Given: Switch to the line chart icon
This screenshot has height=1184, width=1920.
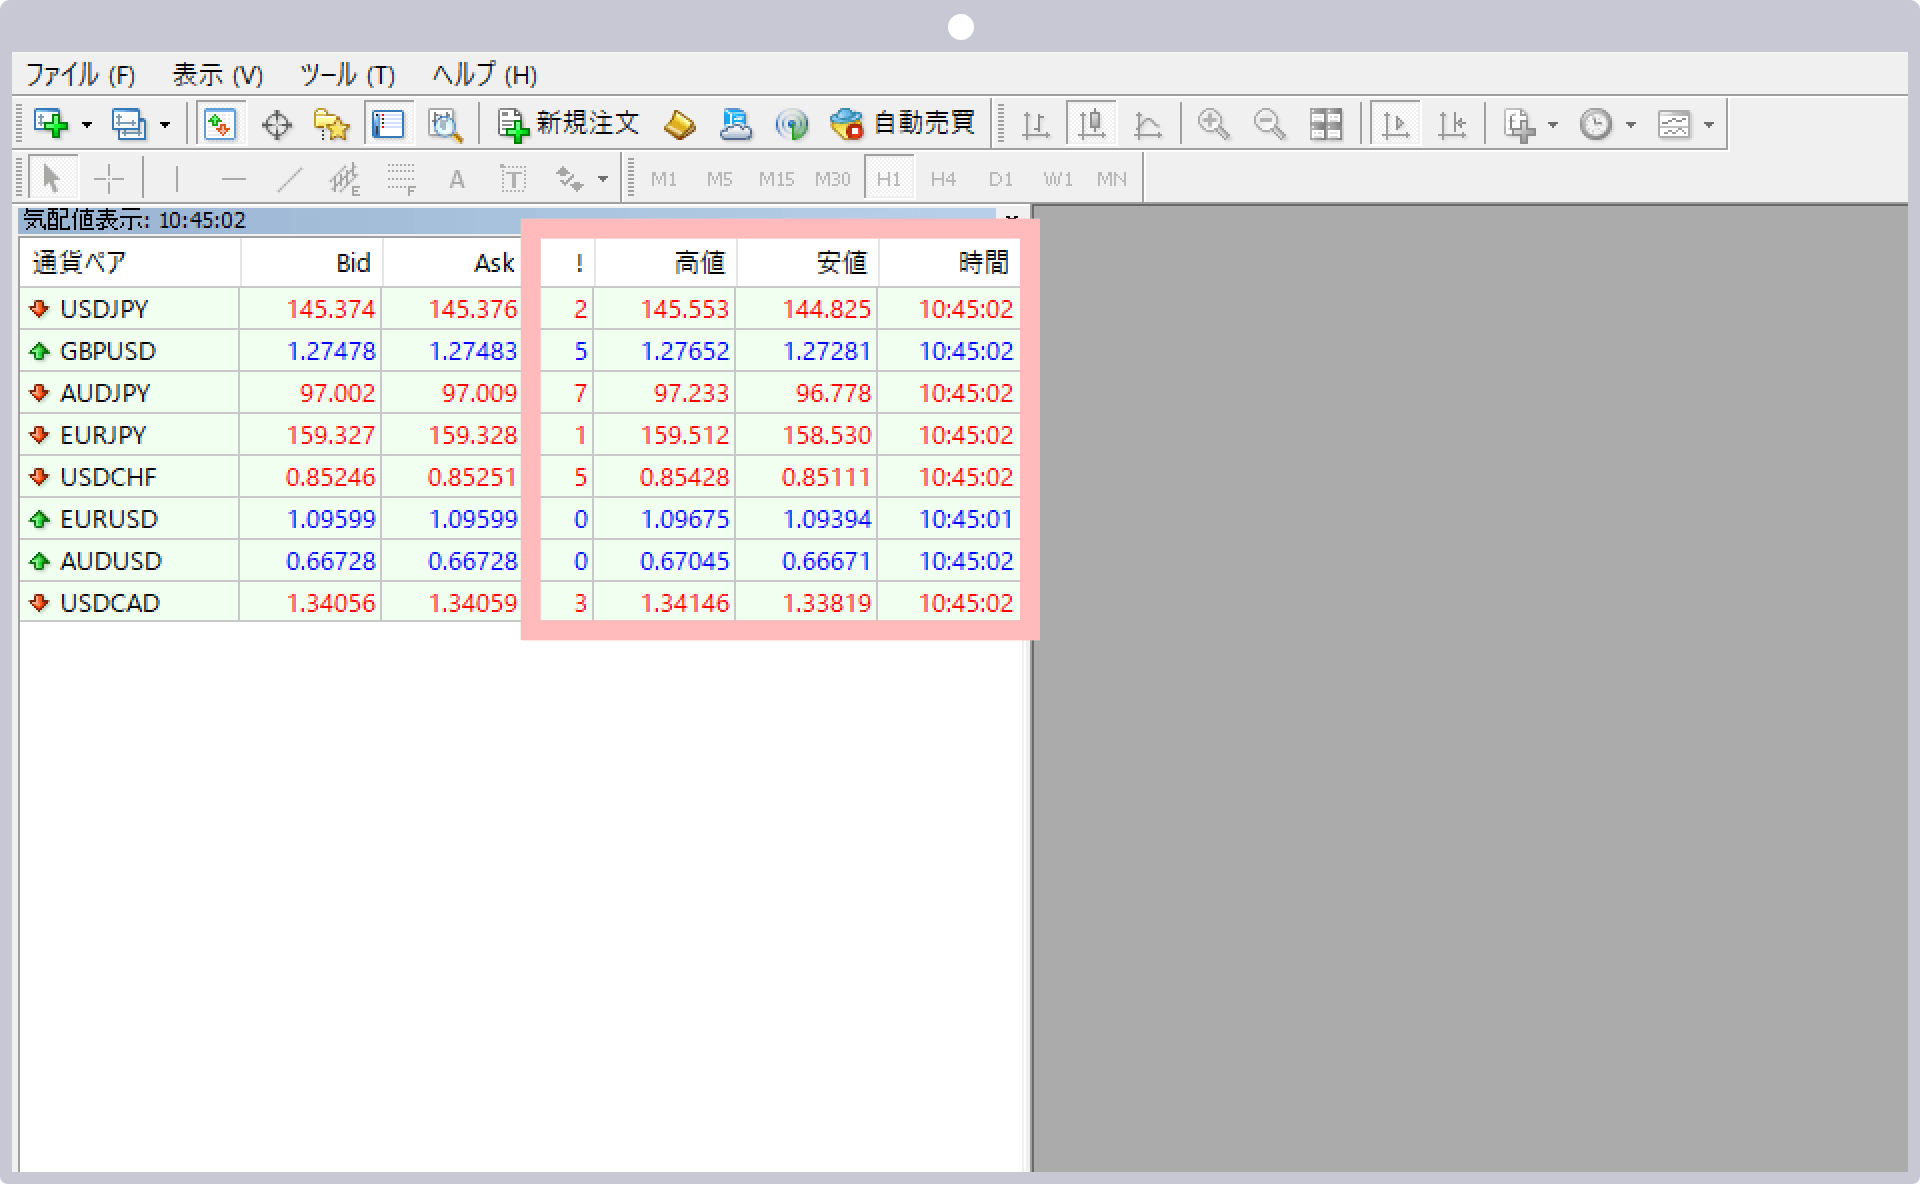Looking at the screenshot, I should [1148, 124].
